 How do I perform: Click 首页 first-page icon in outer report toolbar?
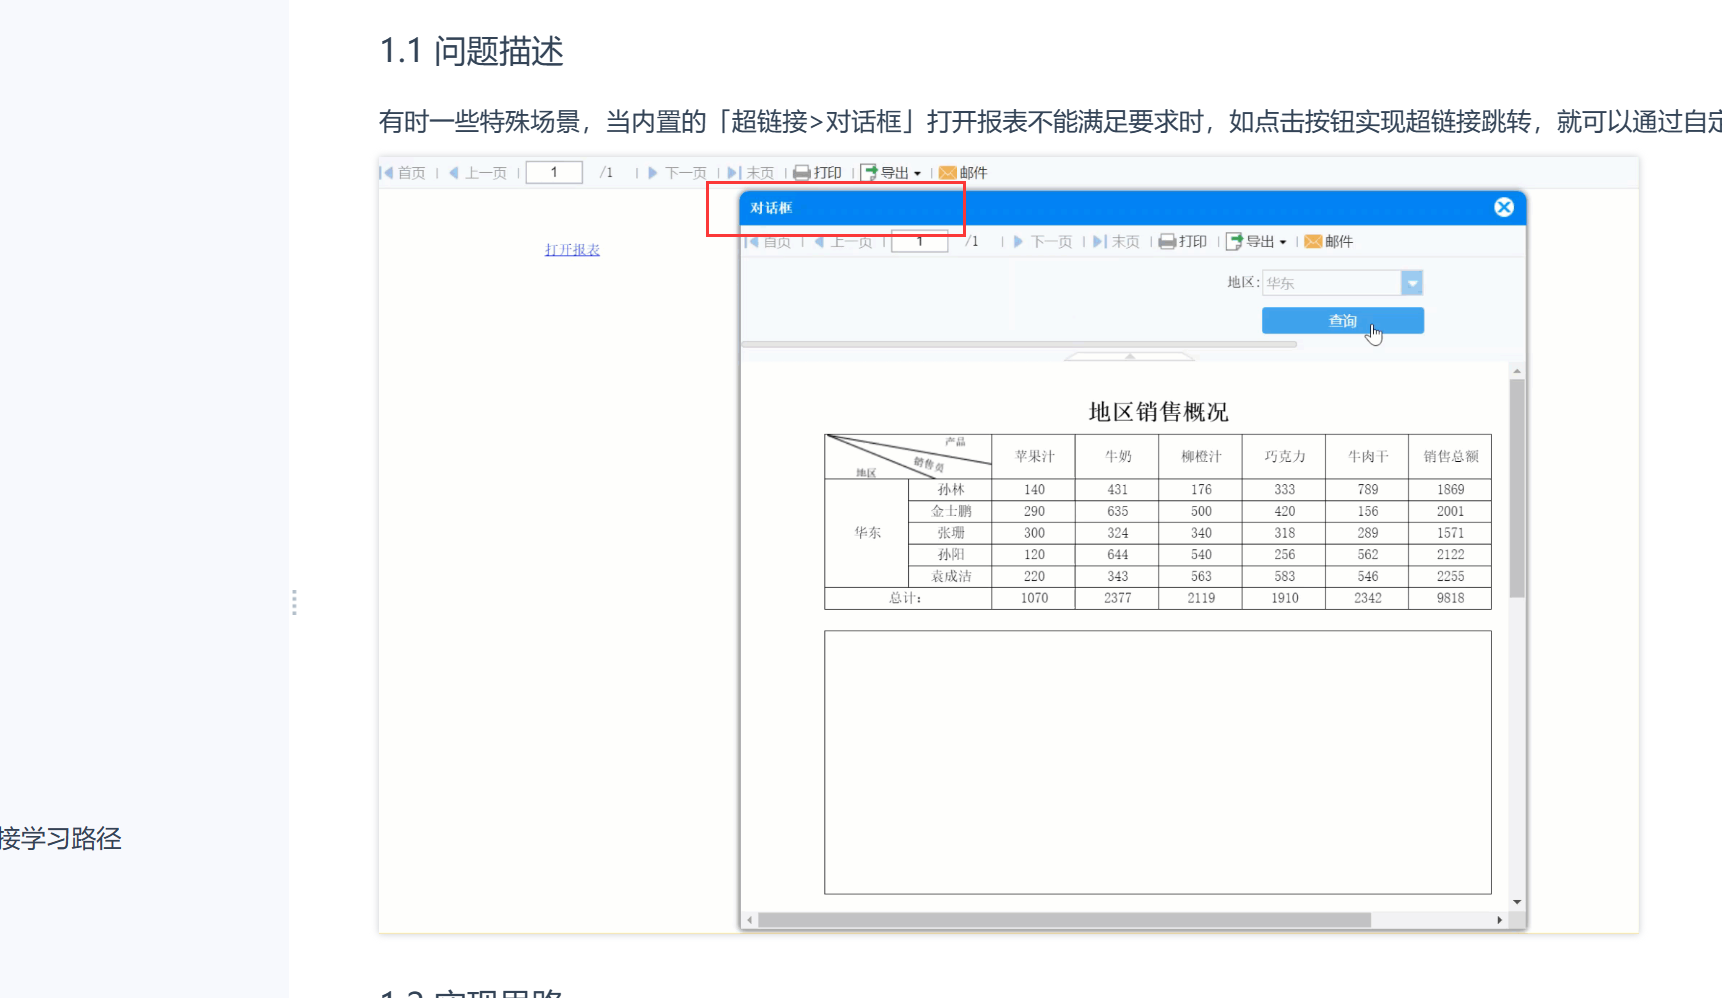pyautogui.click(x=387, y=173)
